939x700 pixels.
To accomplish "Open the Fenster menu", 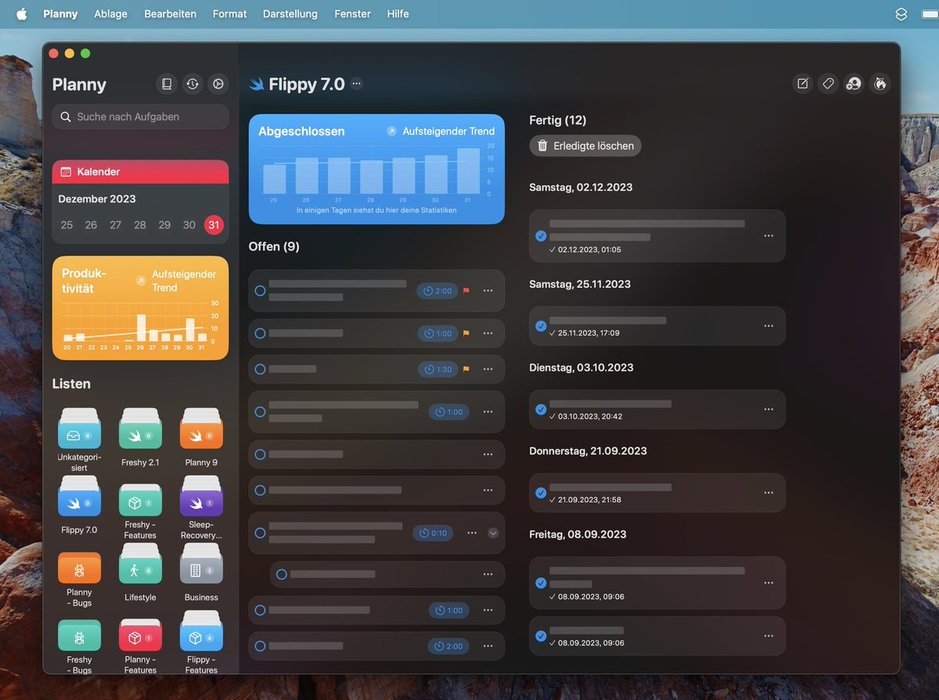I will point(353,14).
